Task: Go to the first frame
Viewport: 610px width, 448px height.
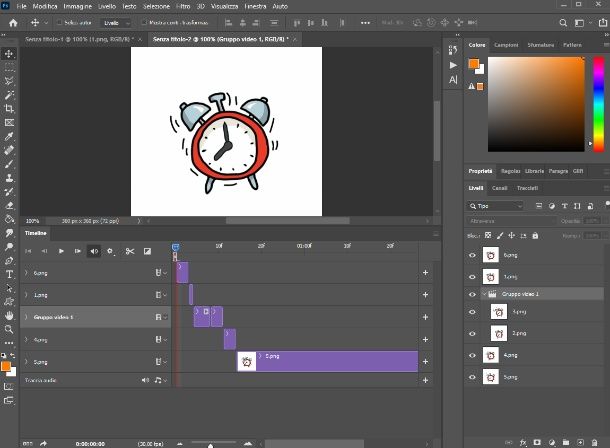Action: [28, 251]
